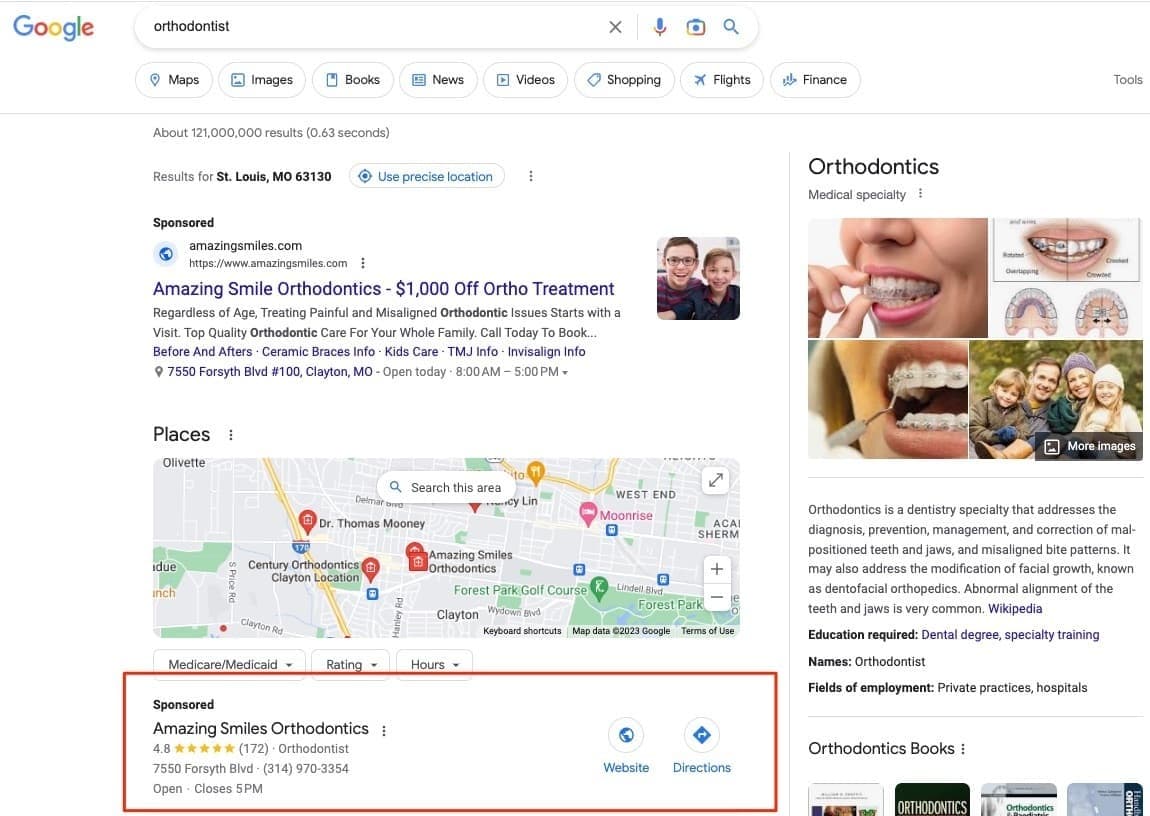Open the Hours filter dropdown
The height and width of the screenshot is (816, 1150).
(x=434, y=664)
